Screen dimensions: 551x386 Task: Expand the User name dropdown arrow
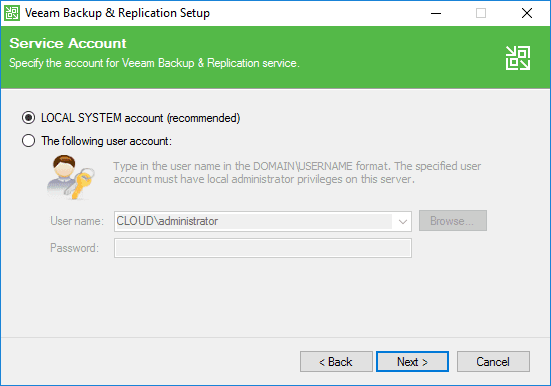click(x=403, y=221)
